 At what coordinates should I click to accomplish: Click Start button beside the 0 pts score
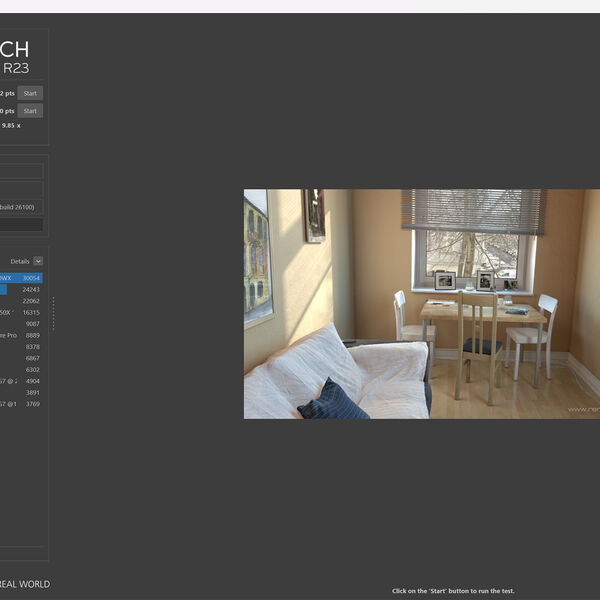point(30,111)
